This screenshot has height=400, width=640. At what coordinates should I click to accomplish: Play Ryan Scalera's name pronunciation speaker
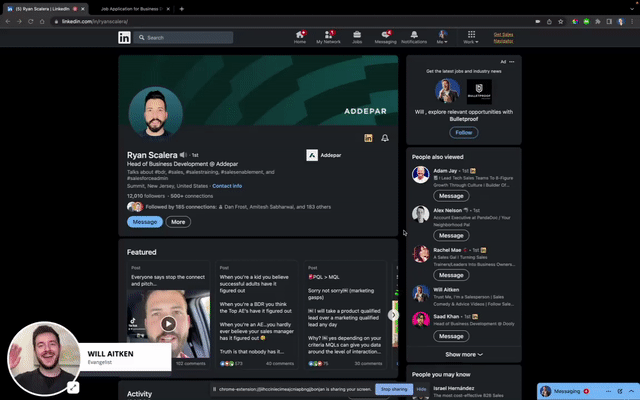click(183, 155)
